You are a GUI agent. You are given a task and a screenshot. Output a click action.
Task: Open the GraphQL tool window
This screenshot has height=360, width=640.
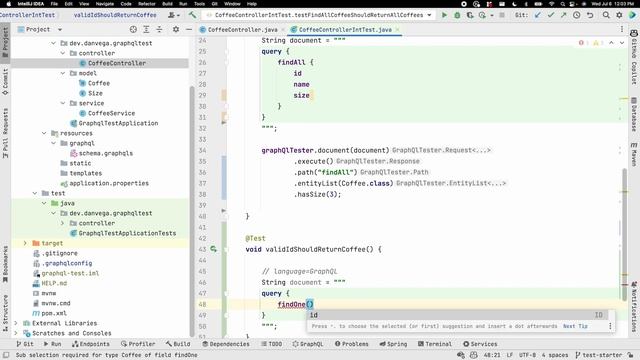pyautogui.click(x=308, y=344)
